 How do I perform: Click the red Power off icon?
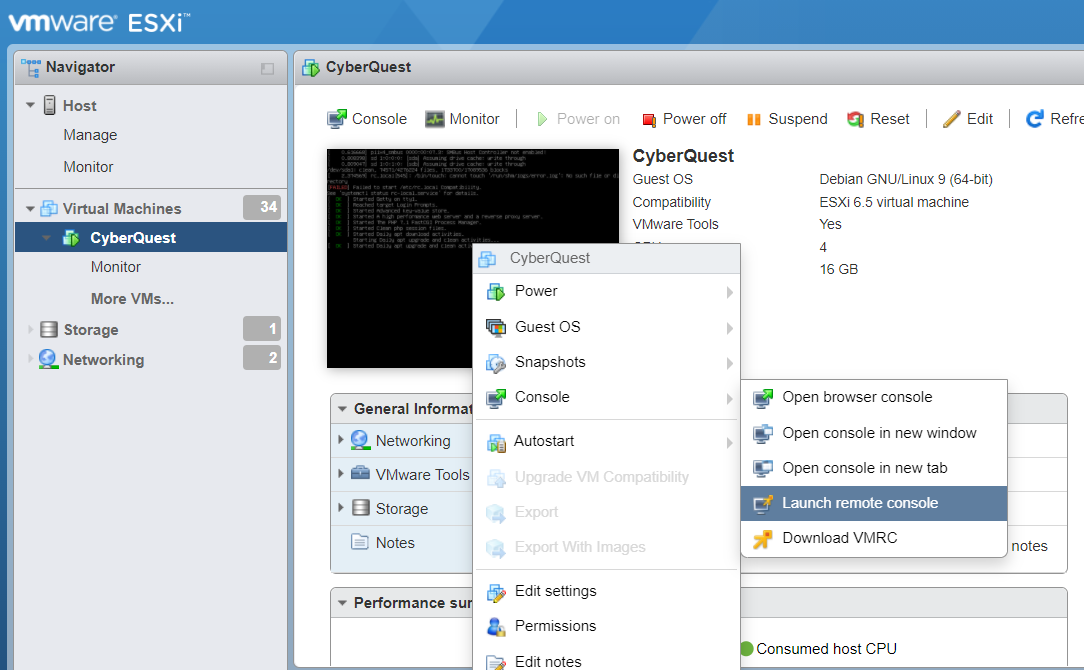click(x=648, y=120)
